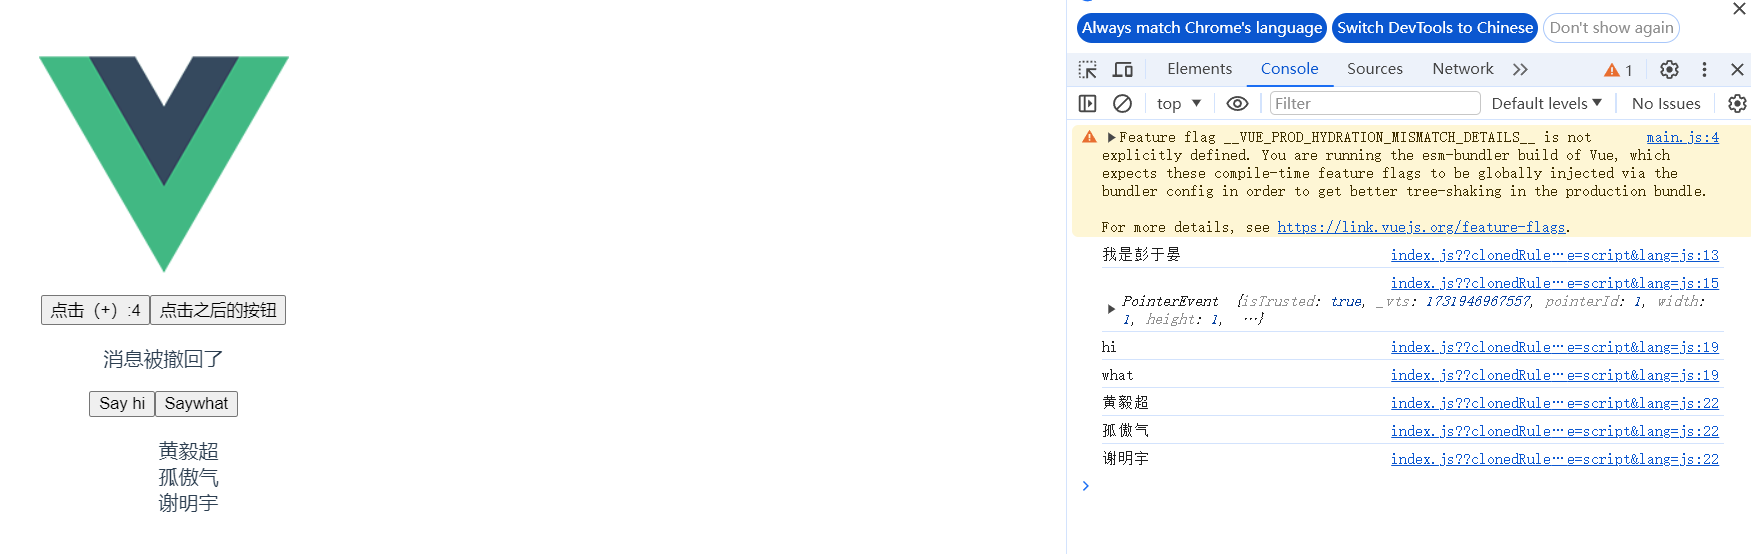This screenshot has height=554, width=1751.
Task: Close the DevTools panel
Action: point(1737,69)
